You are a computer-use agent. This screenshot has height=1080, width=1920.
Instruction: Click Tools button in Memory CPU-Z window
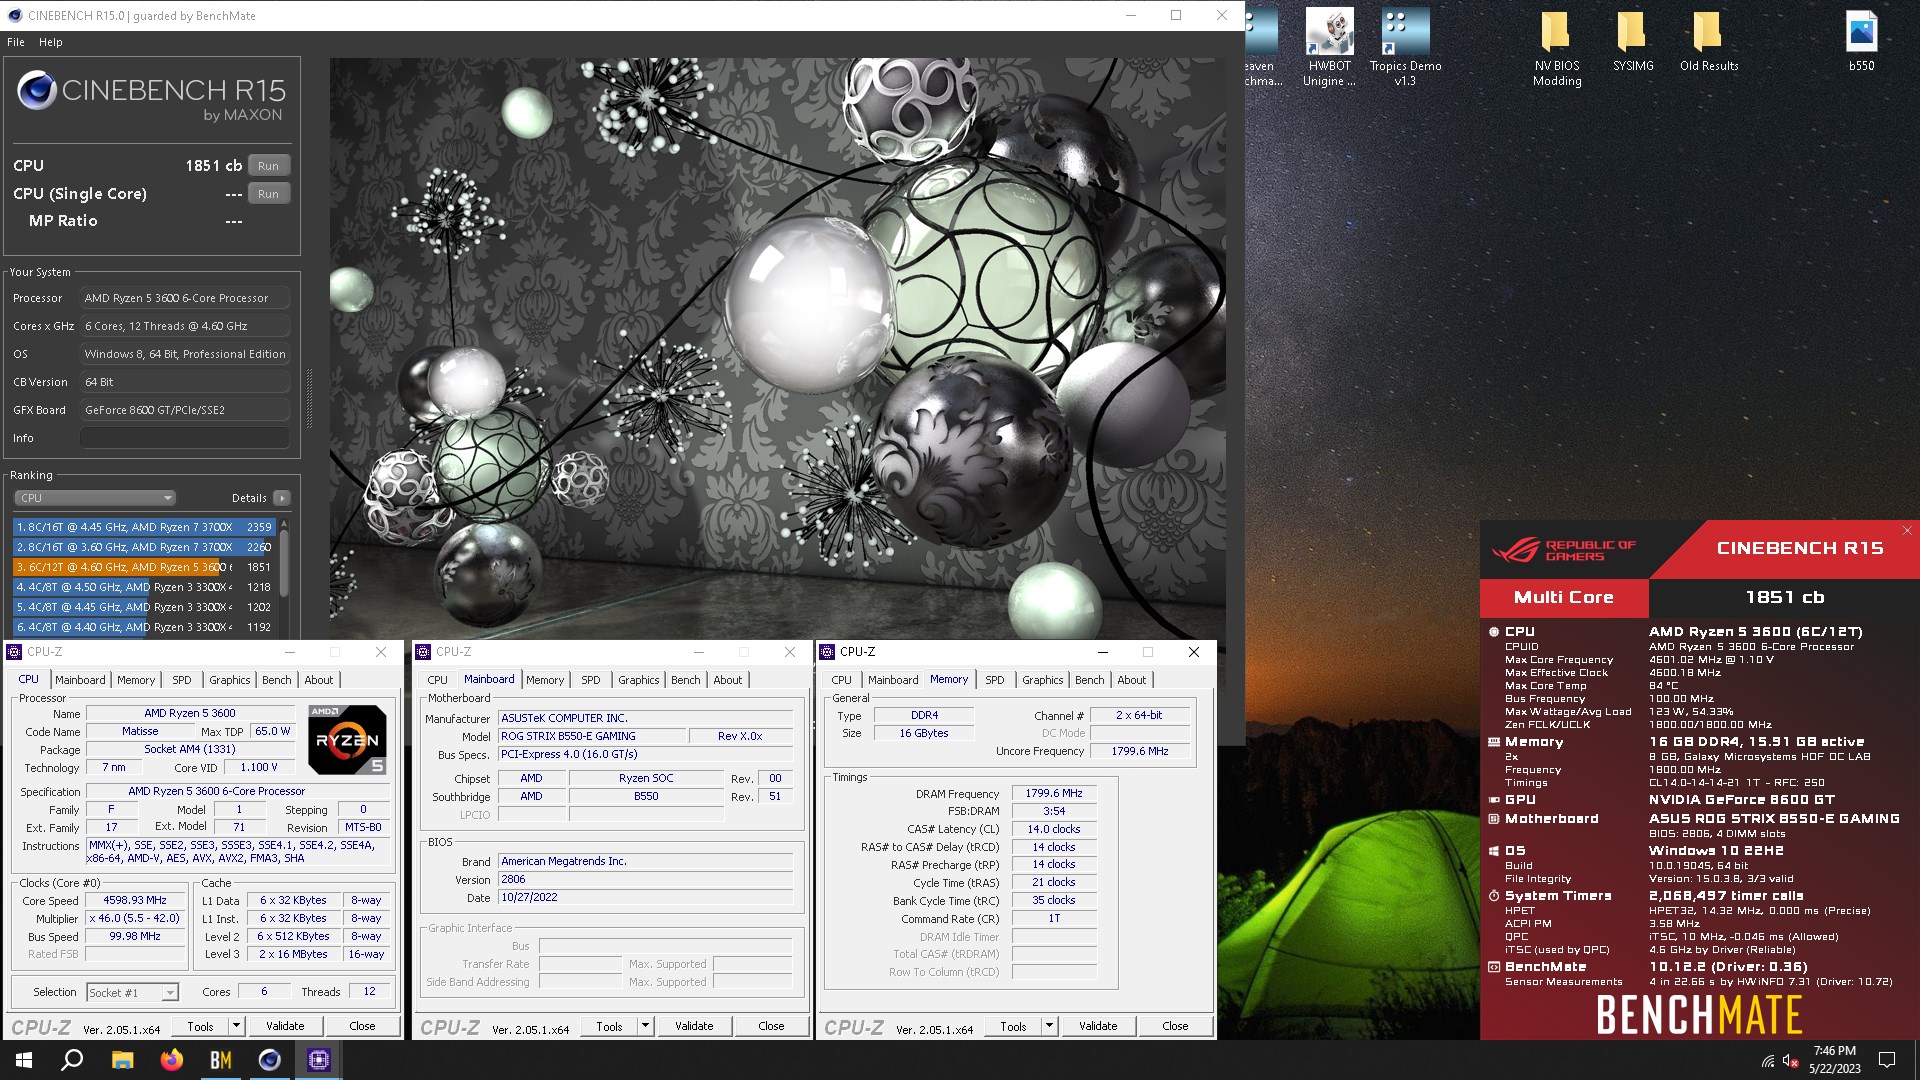1013,1026
